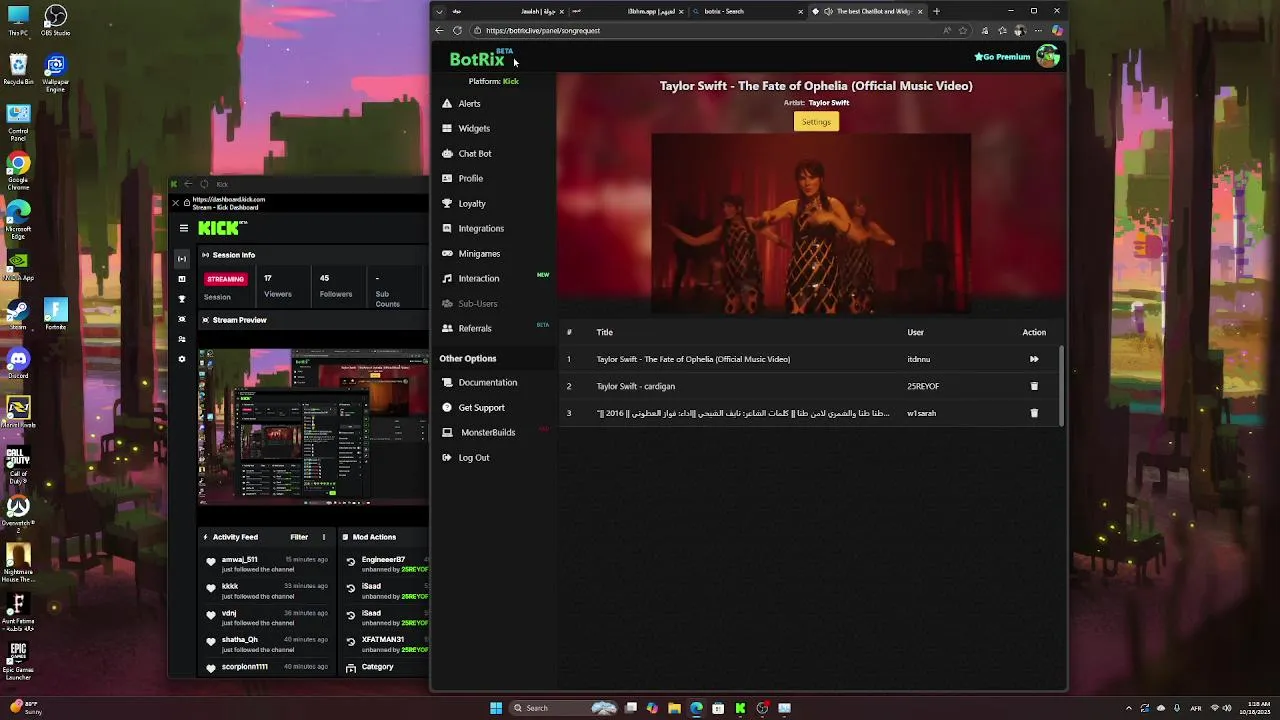Open the tab search dropdown in Edge
1280x720 pixels.
[x=439, y=11]
